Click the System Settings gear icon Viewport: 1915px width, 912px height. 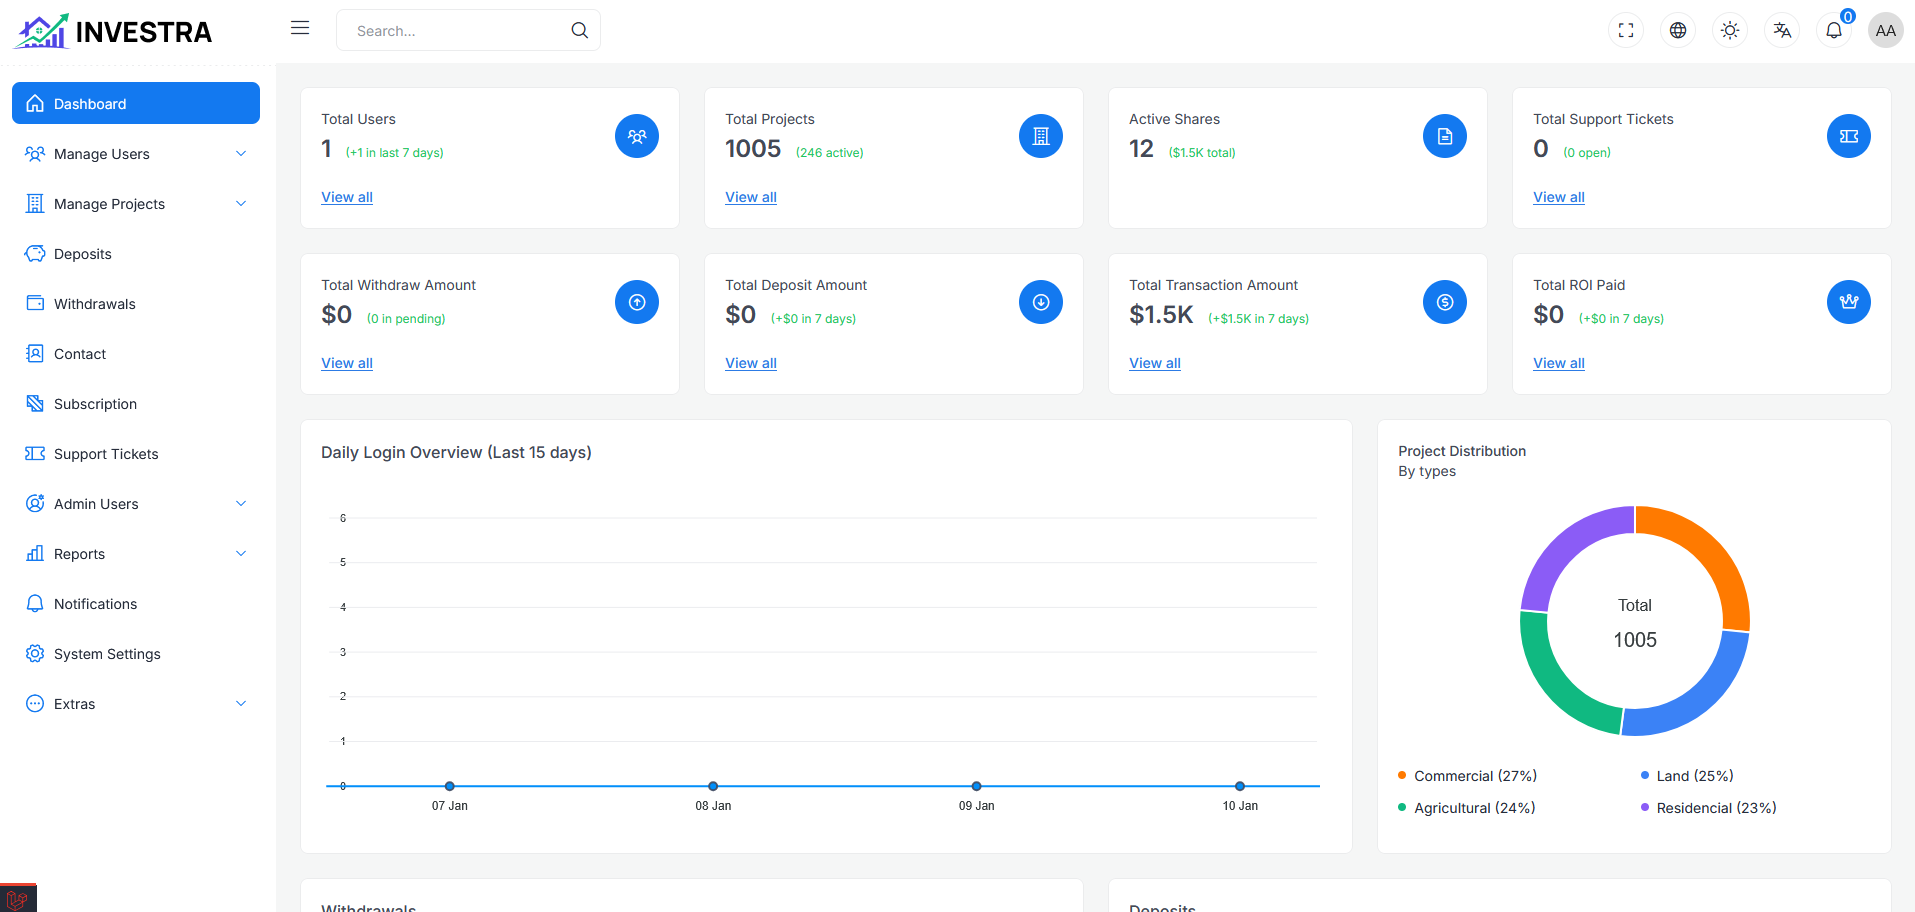click(x=35, y=653)
